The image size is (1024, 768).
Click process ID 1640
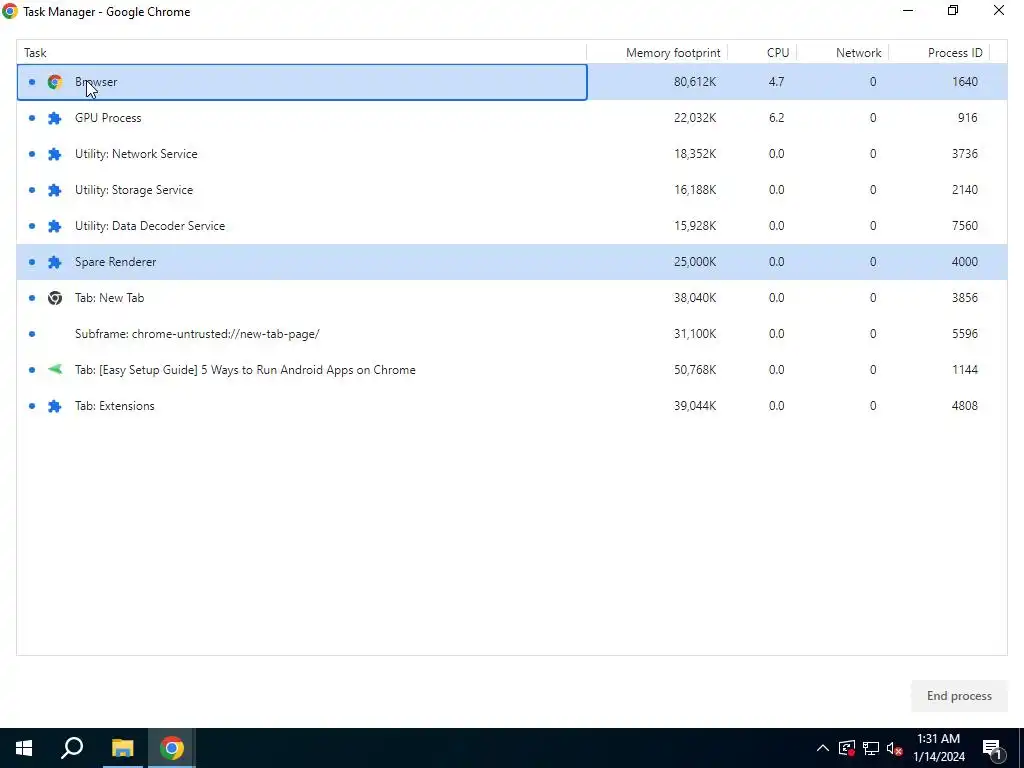(x=965, y=82)
